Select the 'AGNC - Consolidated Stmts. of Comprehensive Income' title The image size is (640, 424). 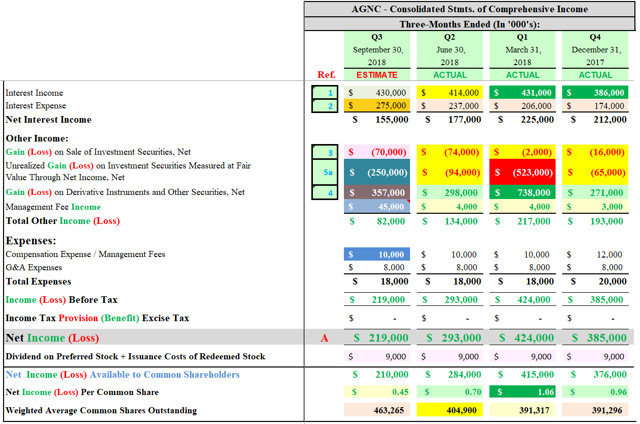click(x=469, y=9)
